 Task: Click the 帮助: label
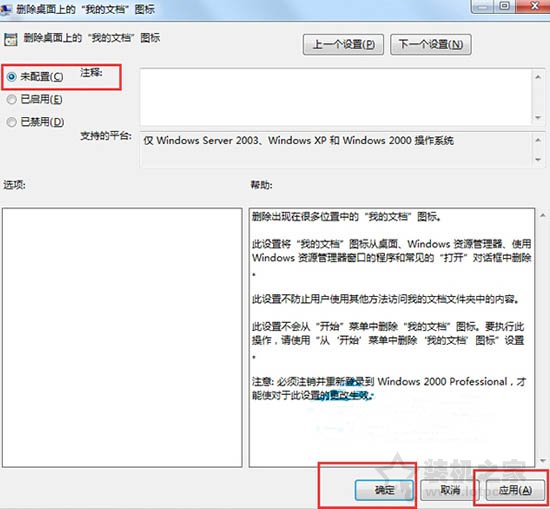pyautogui.click(x=261, y=185)
